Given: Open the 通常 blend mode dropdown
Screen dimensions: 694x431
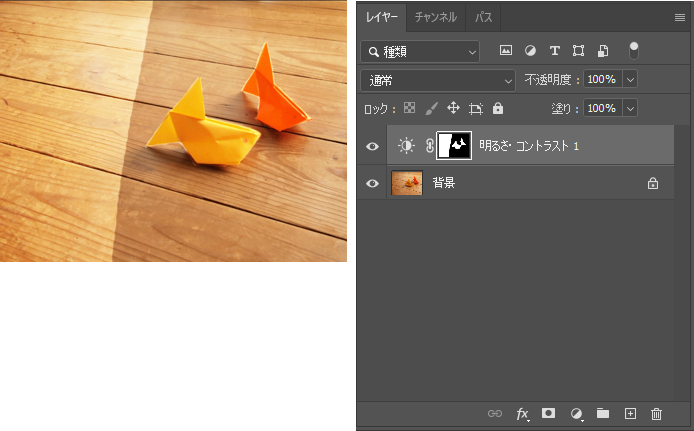Looking at the screenshot, I should click(437, 79).
